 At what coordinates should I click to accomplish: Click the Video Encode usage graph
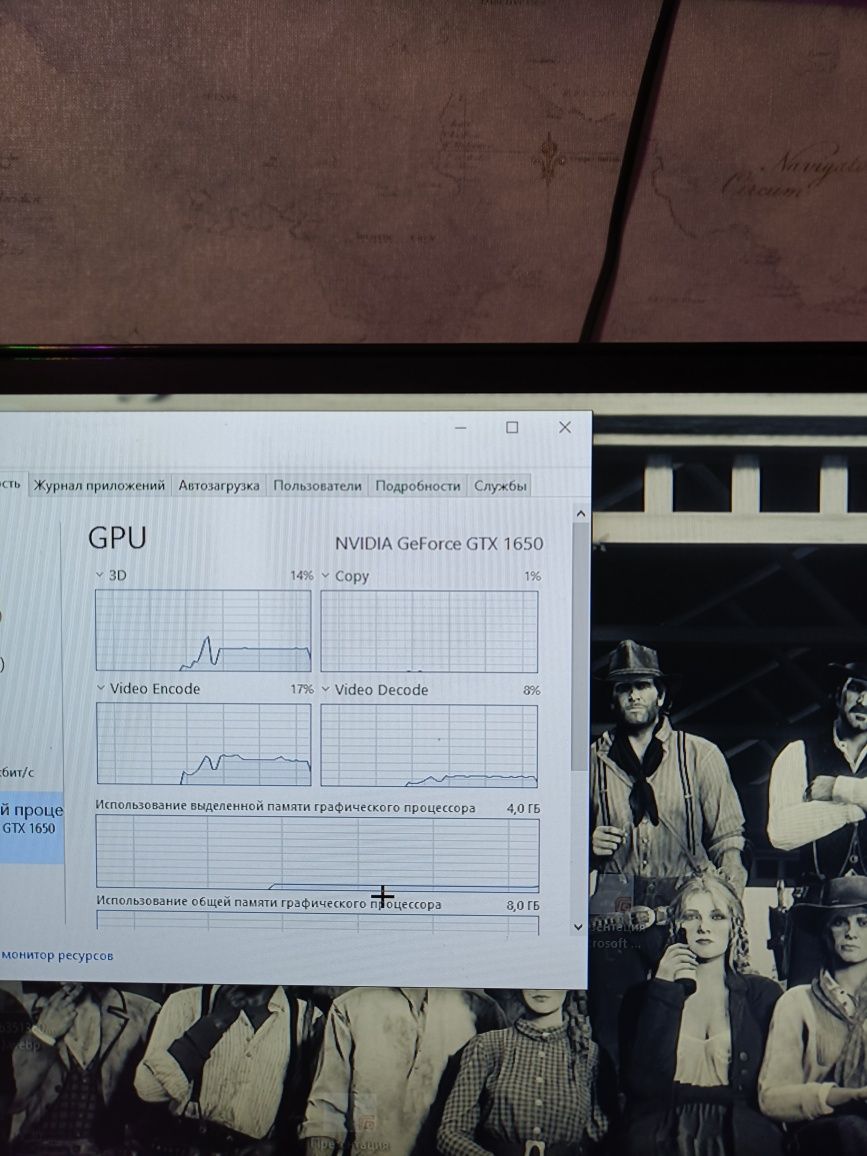(203, 744)
